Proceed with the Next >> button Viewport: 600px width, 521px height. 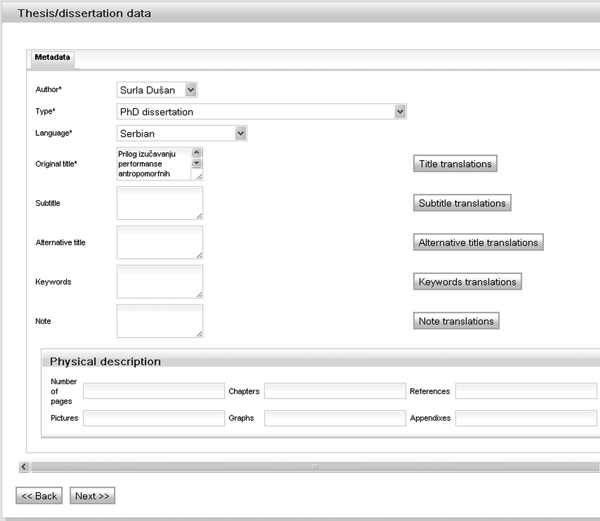click(x=92, y=495)
